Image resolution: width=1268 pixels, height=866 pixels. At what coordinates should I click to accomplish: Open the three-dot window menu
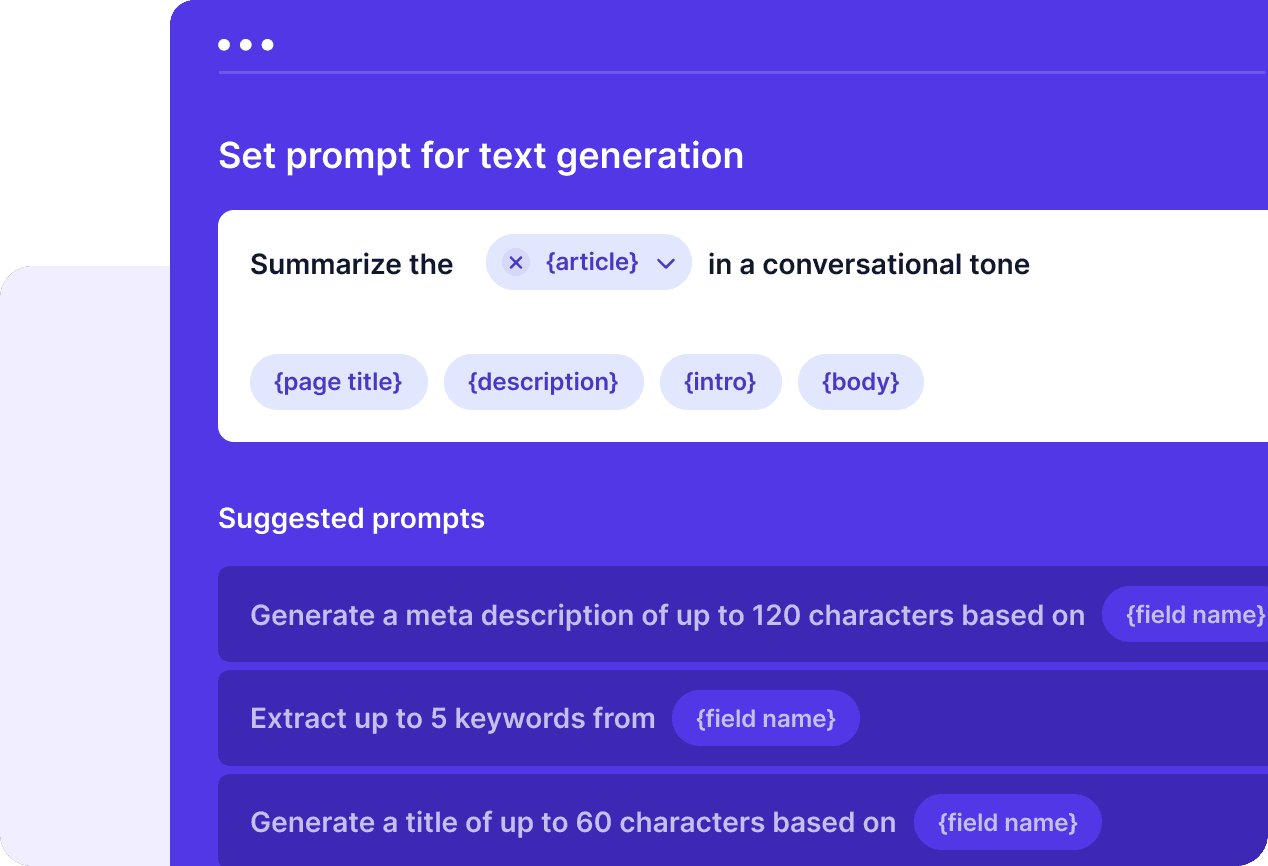246,45
